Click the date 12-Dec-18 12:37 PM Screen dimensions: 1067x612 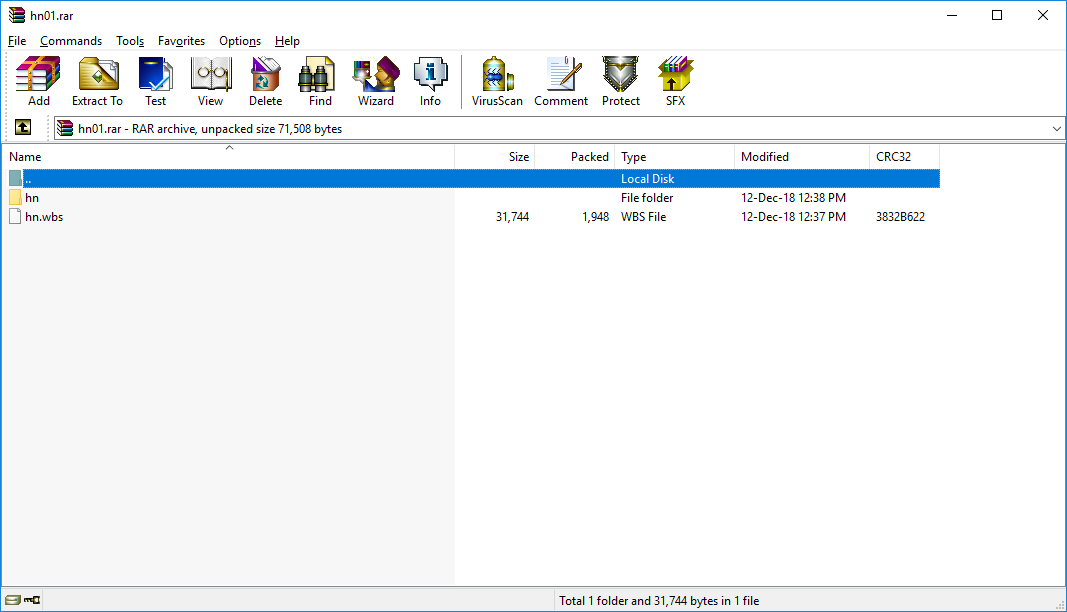pos(793,216)
